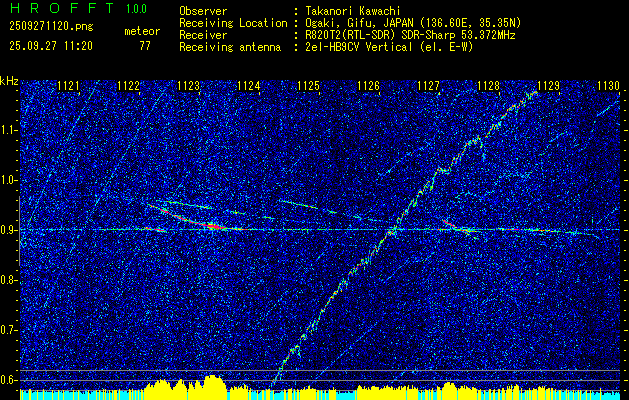Click the 1123 time axis label
629x400 pixels.
(188, 86)
